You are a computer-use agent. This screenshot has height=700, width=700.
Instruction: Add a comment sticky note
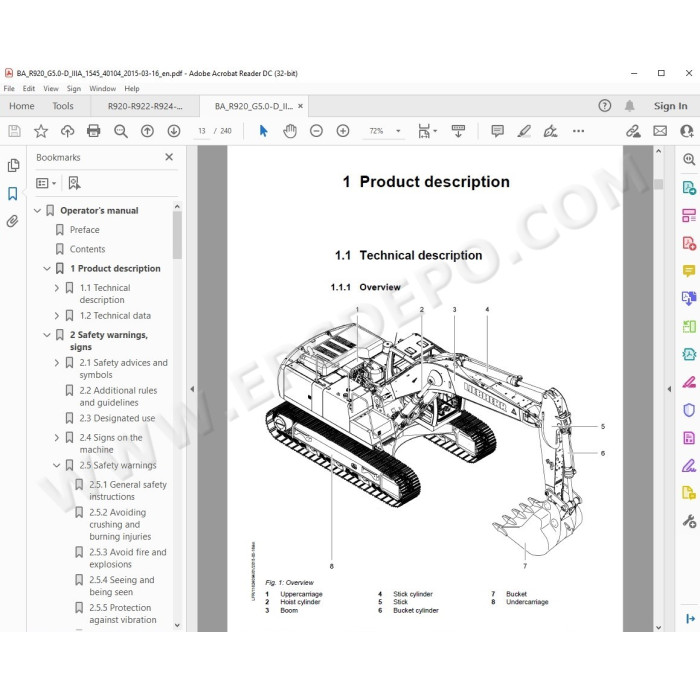tap(497, 131)
